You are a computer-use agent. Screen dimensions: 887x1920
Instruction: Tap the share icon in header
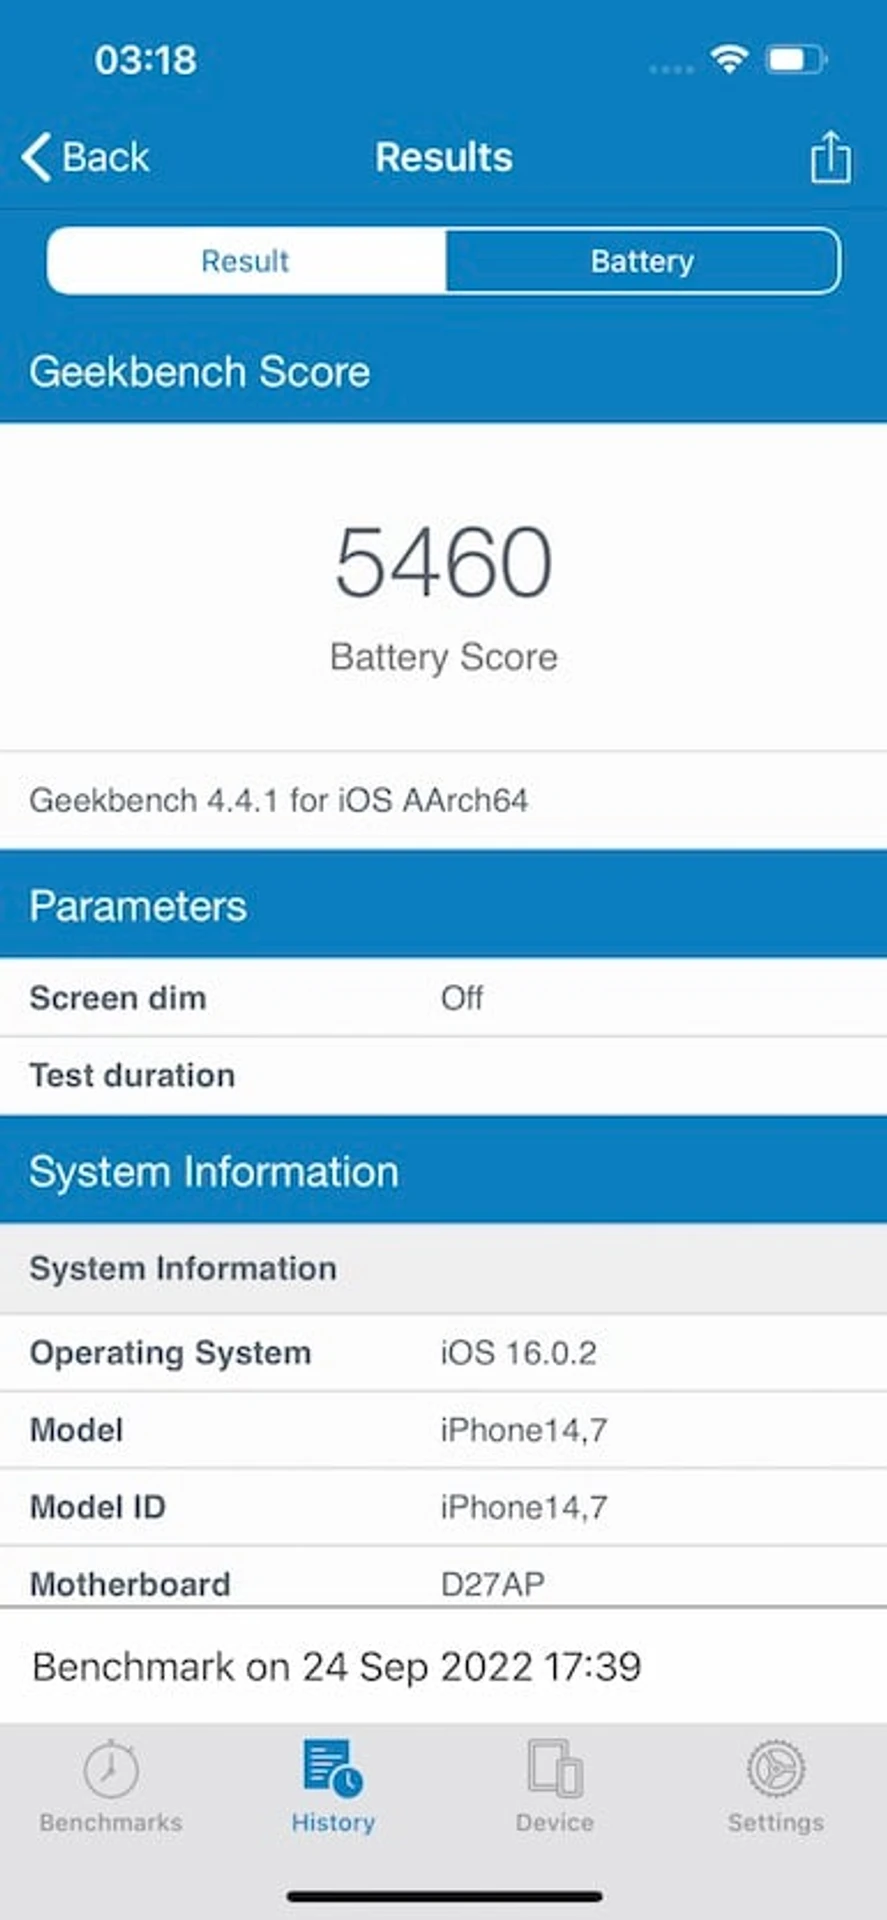[830, 157]
